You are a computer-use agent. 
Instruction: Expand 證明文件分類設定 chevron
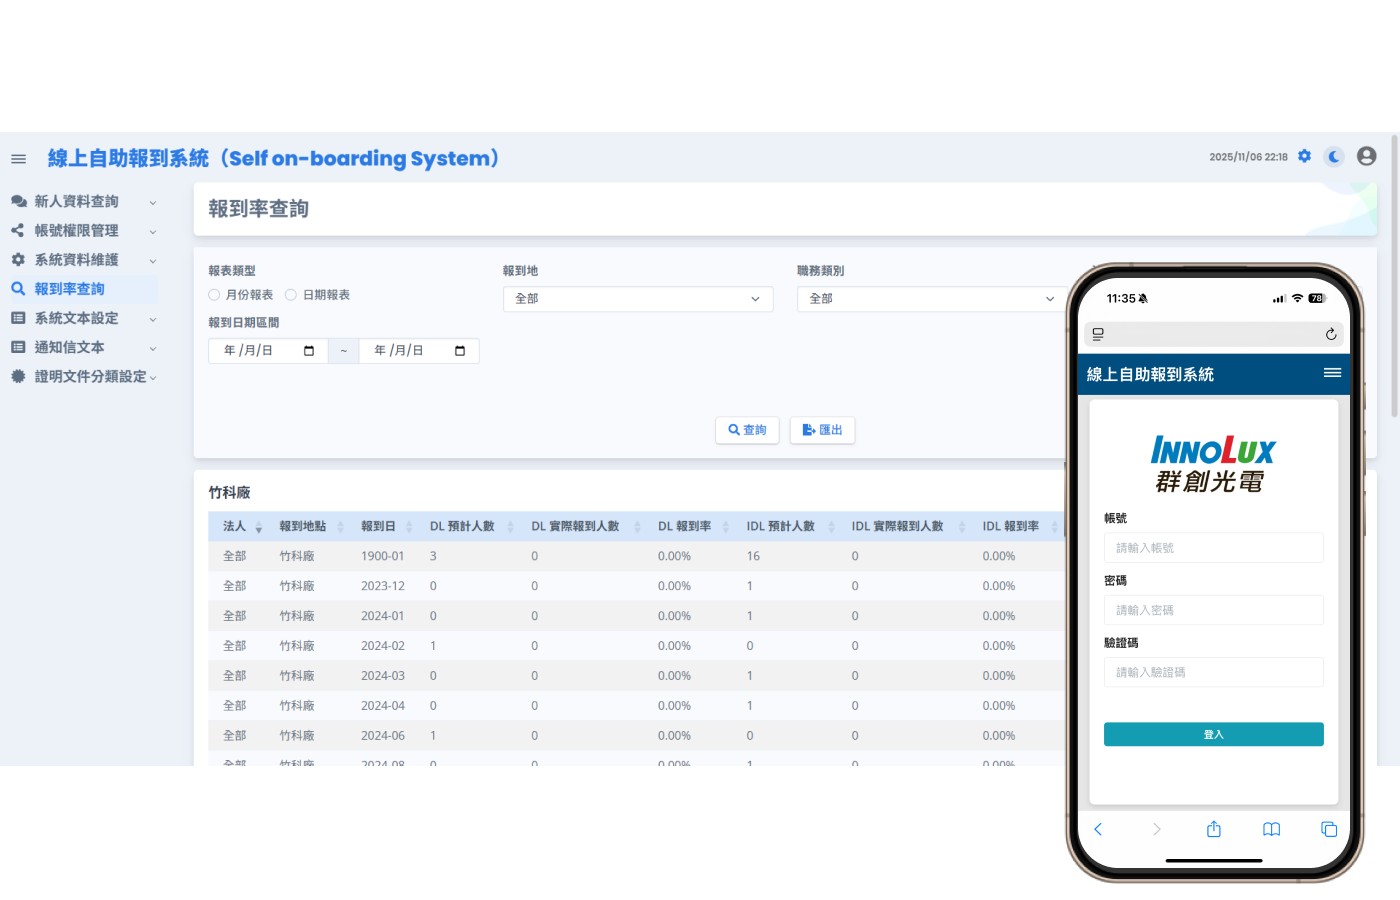(x=152, y=377)
